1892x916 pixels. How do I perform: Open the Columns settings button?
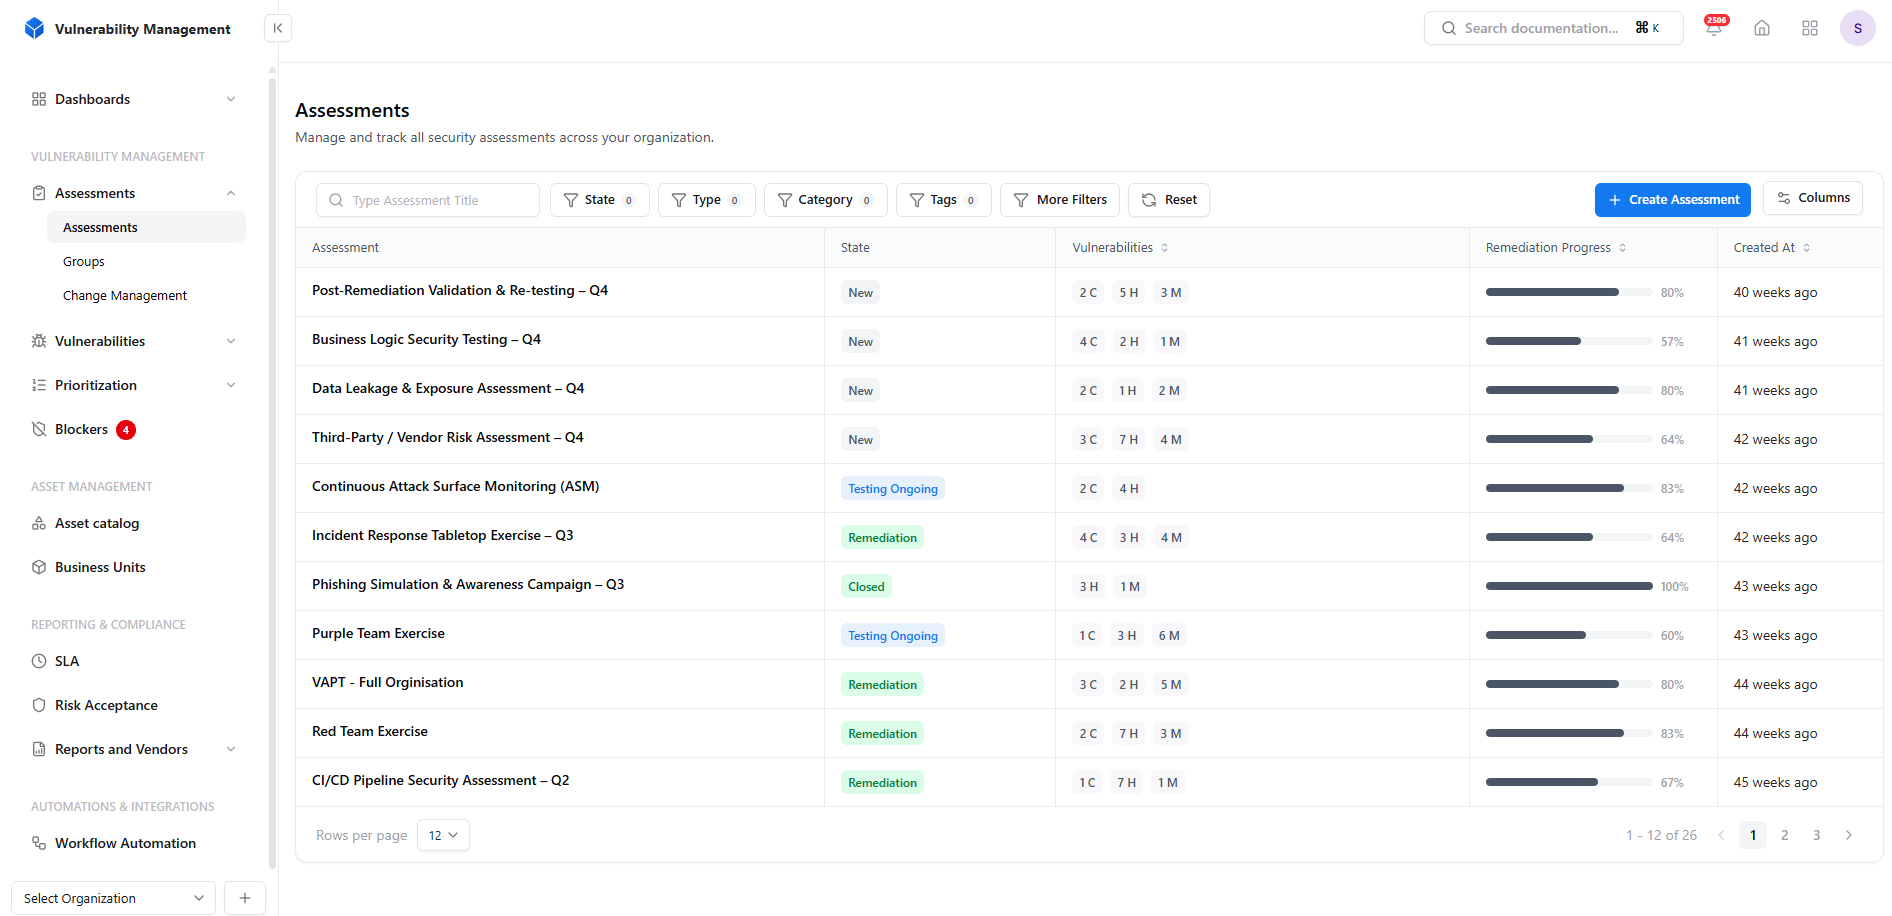(x=1812, y=198)
